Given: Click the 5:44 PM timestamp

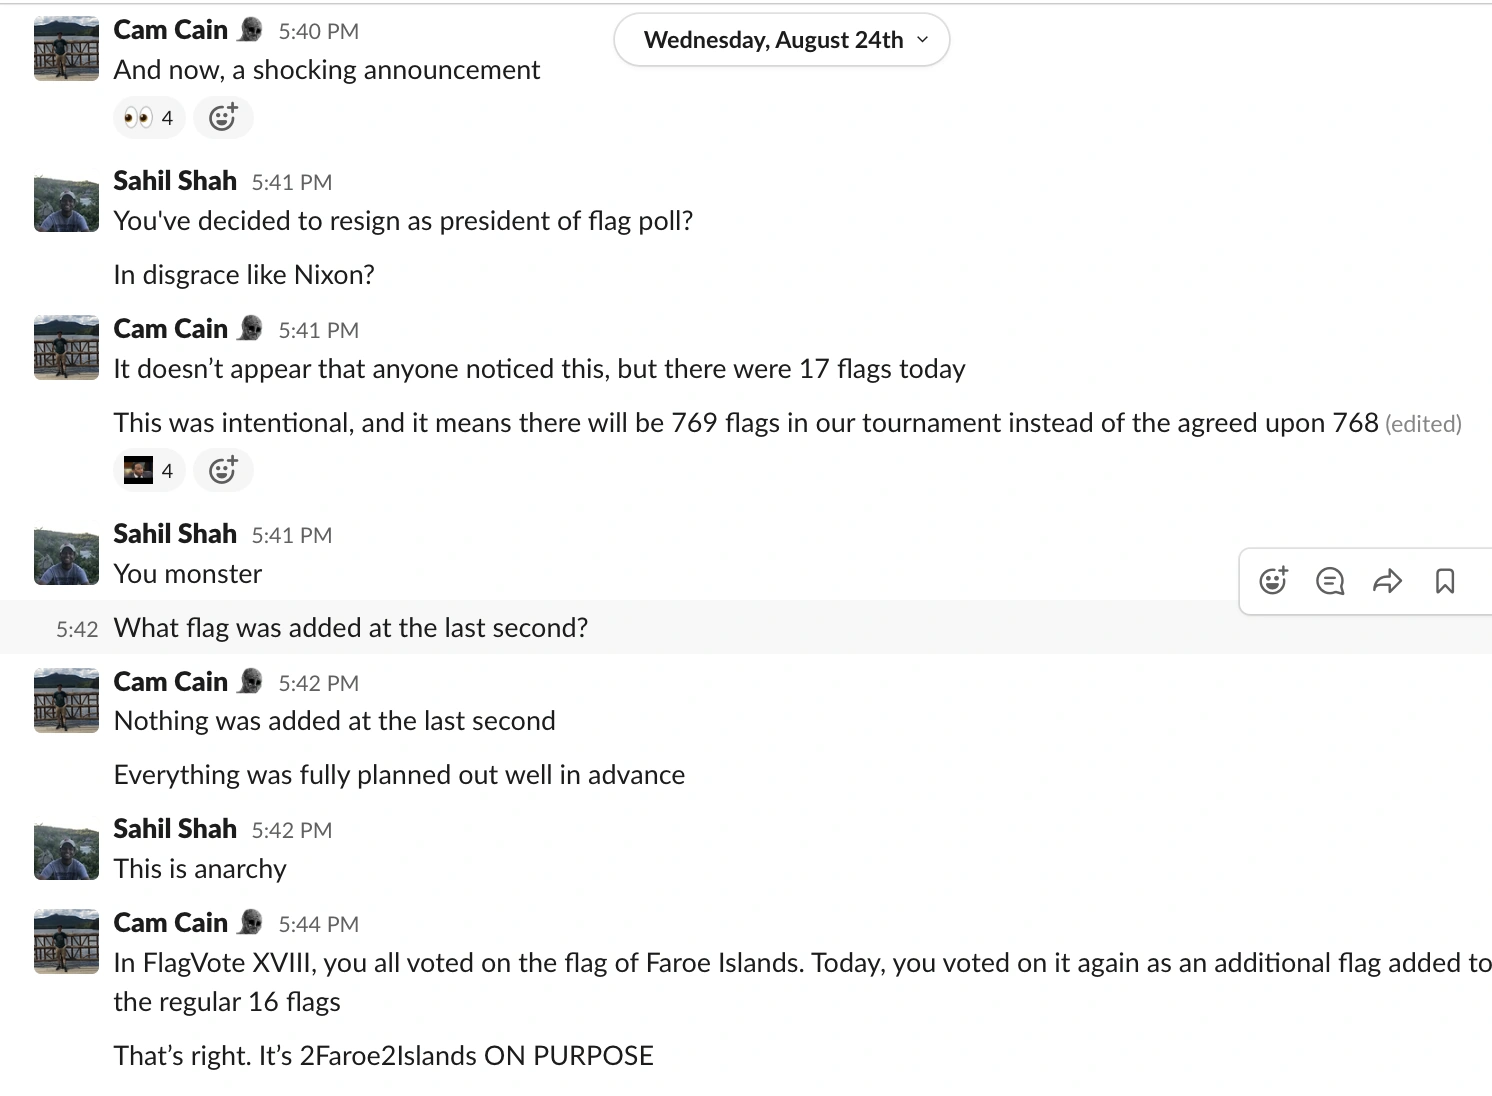Looking at the screenshot, I should (x=318, y=924).
